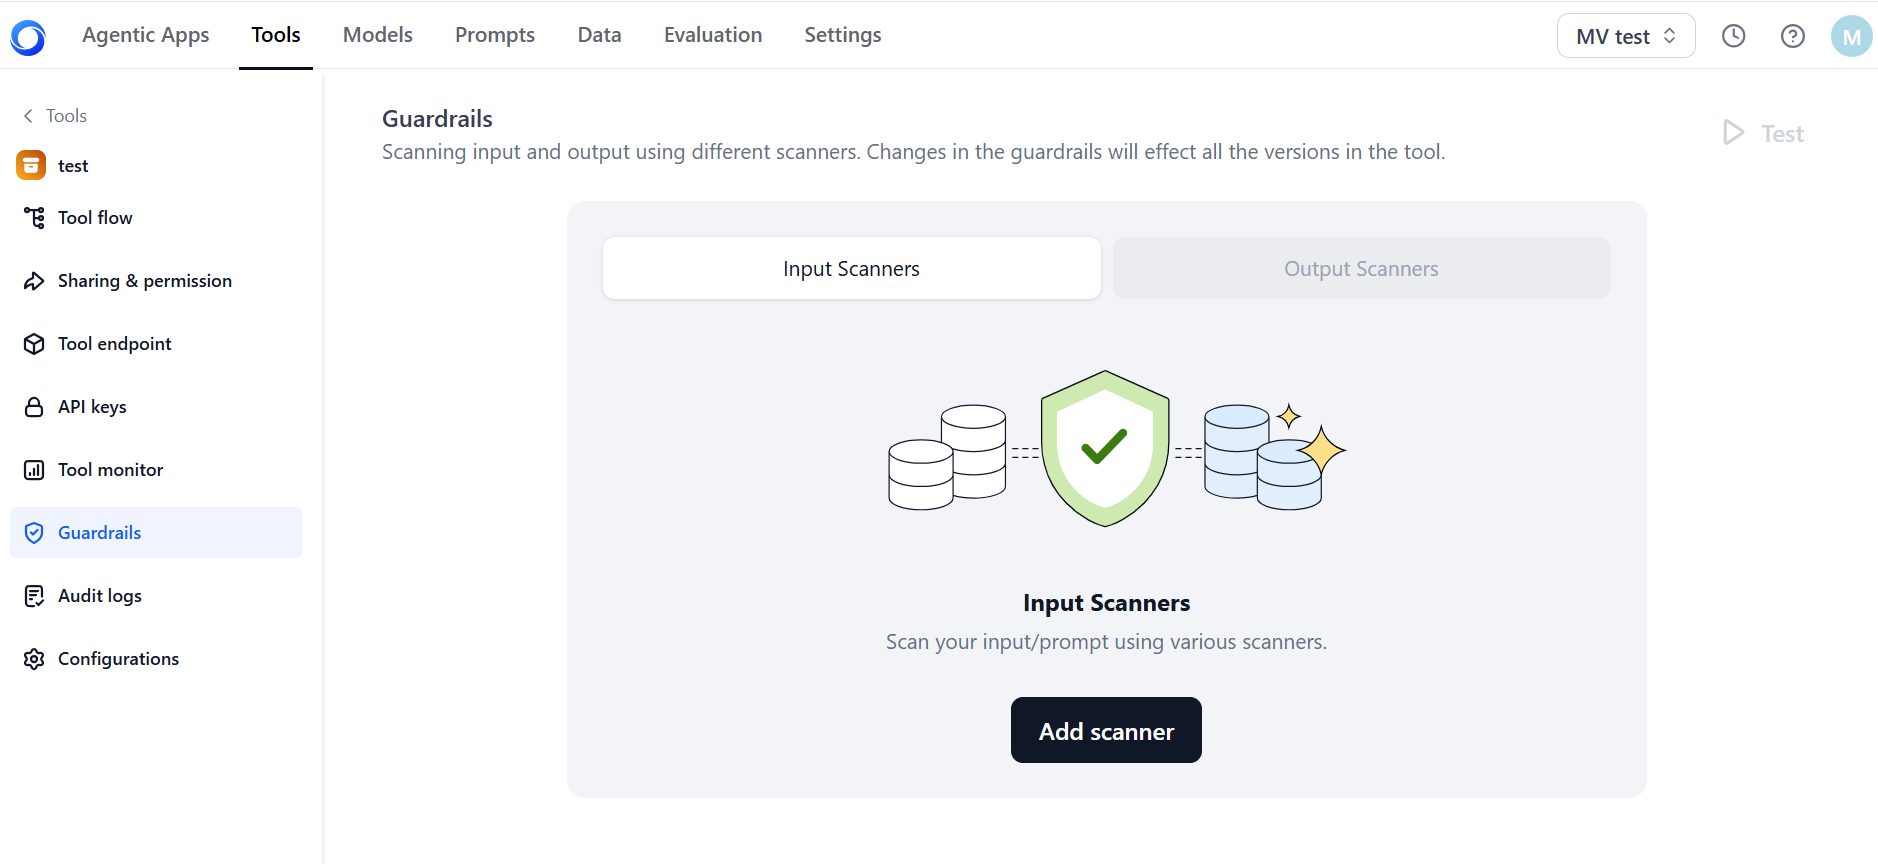This screenshot has width=1878, height=864.
Task: Click the app logo in the top-left corner
Action: [28, 37]
